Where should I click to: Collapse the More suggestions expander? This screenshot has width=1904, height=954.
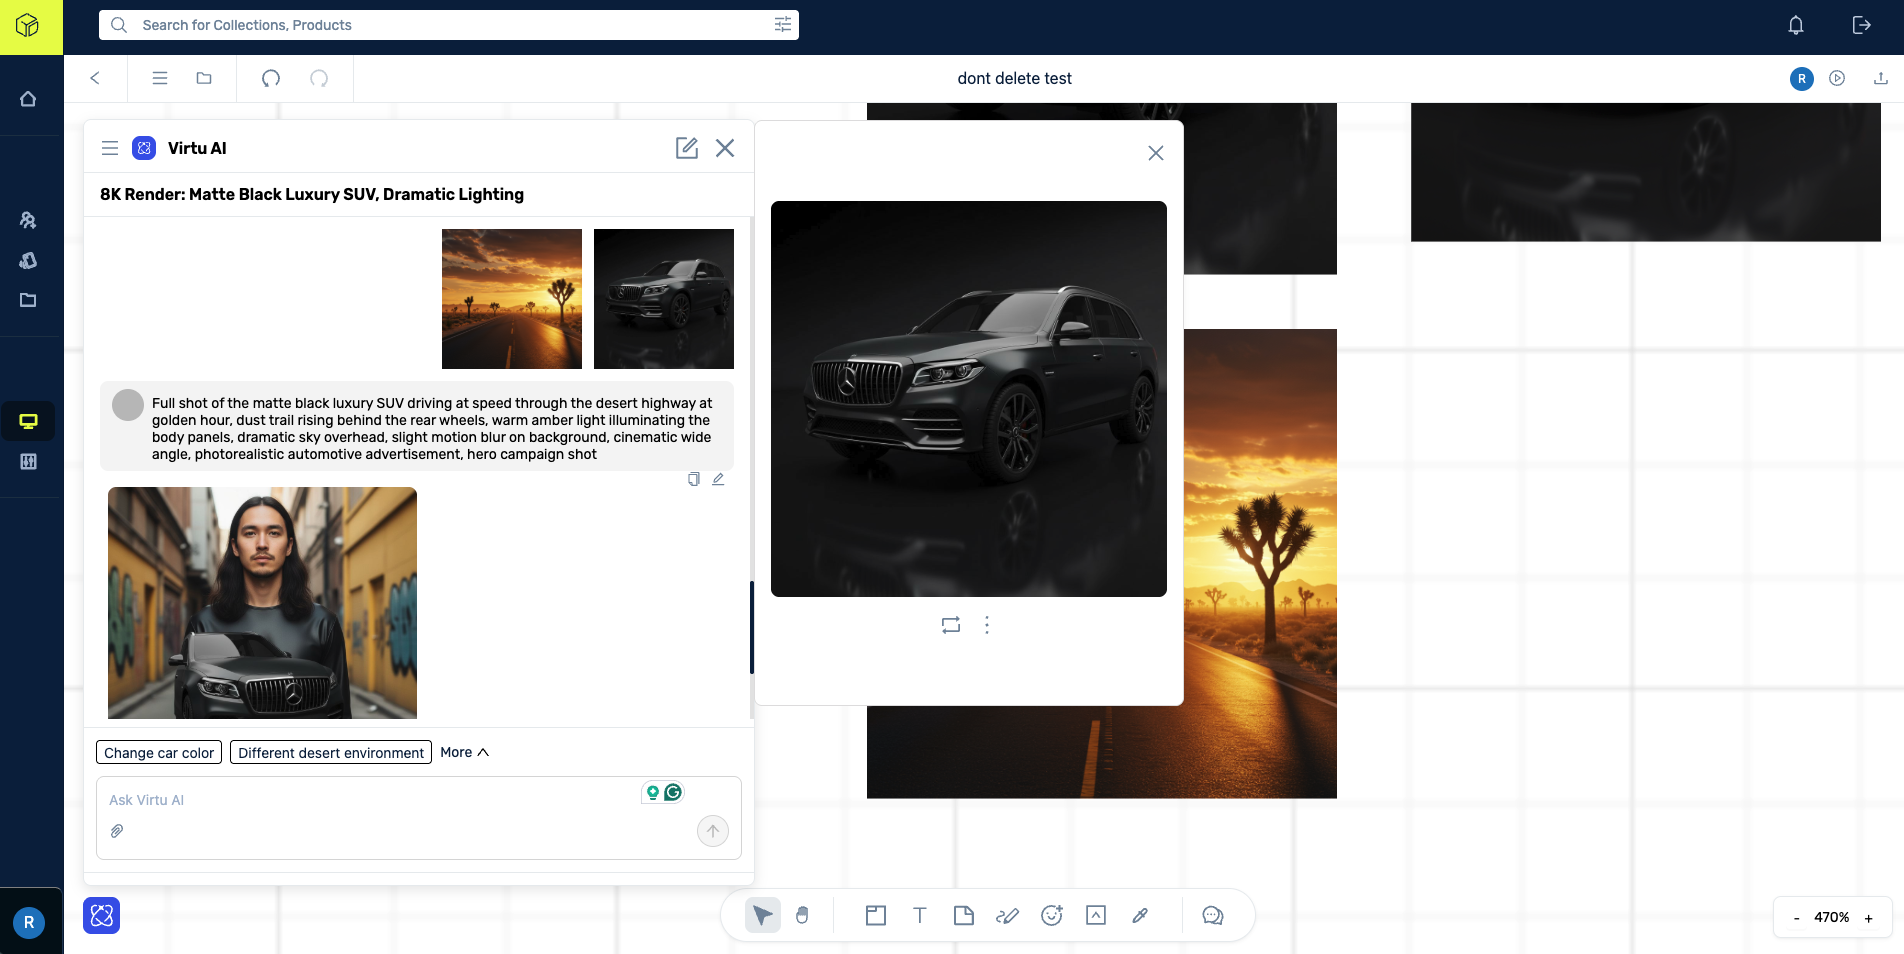pos(463,752)
